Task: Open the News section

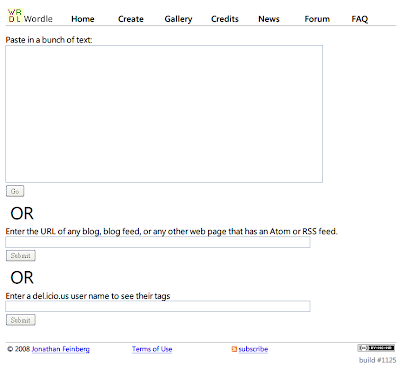Action: pos(269,19)
